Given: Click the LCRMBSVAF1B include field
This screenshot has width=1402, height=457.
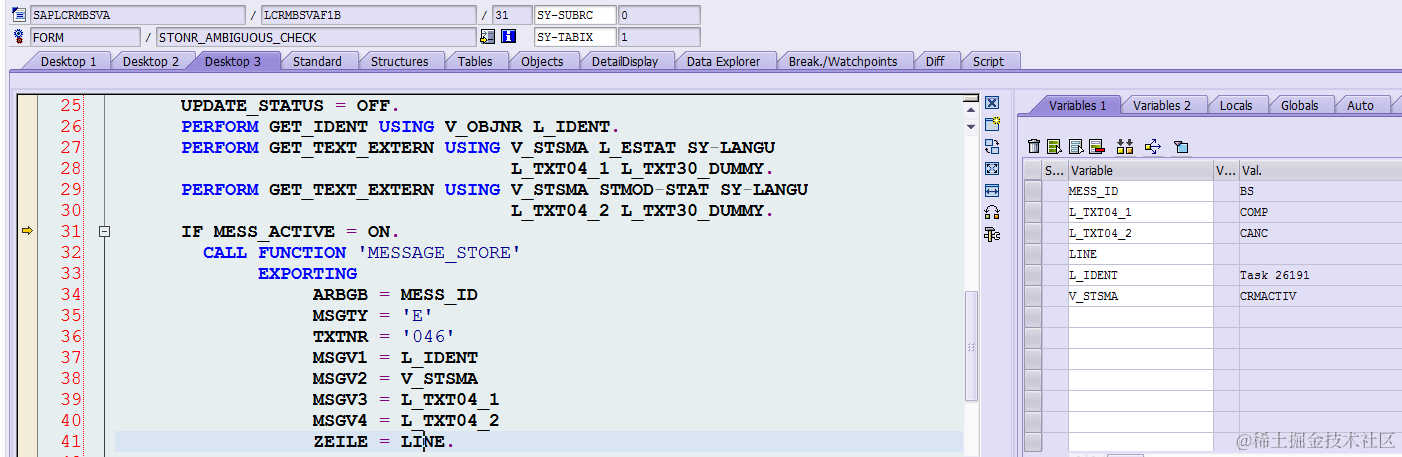Looking at the screenshot, I should (x=368, y=15).
